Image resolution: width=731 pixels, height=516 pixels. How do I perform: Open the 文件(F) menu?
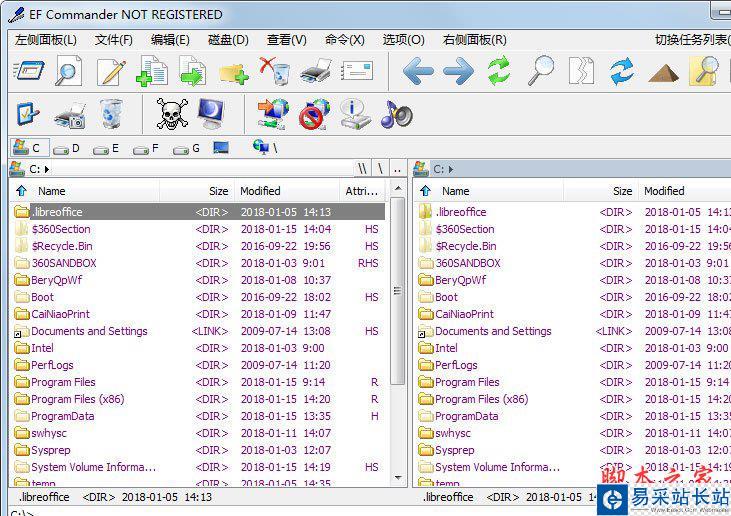[x=114, y=40]
